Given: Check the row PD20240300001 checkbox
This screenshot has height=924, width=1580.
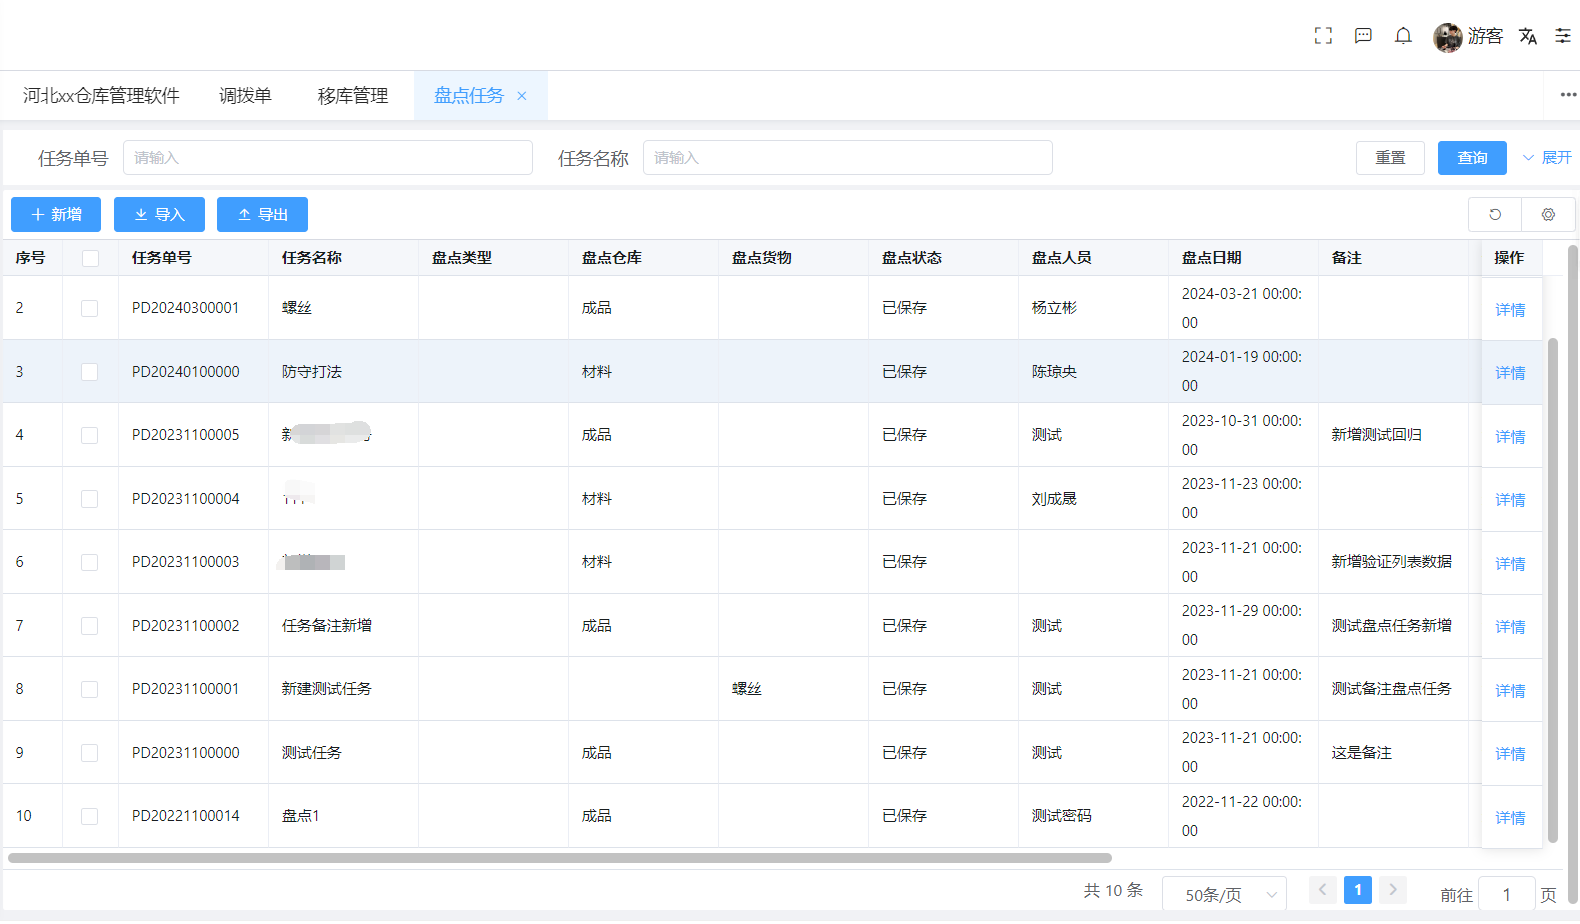Looking at the screenshot, I should (90, 308).
